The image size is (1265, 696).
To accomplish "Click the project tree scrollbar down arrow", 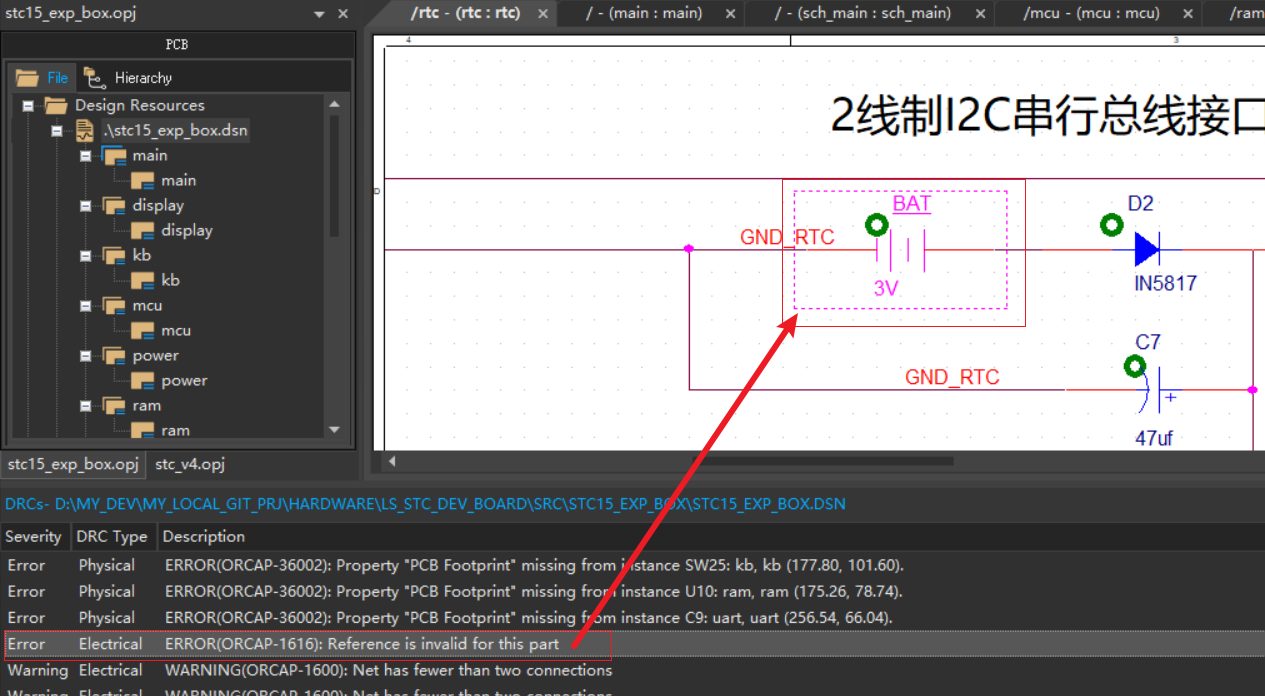I will [334, 430].
